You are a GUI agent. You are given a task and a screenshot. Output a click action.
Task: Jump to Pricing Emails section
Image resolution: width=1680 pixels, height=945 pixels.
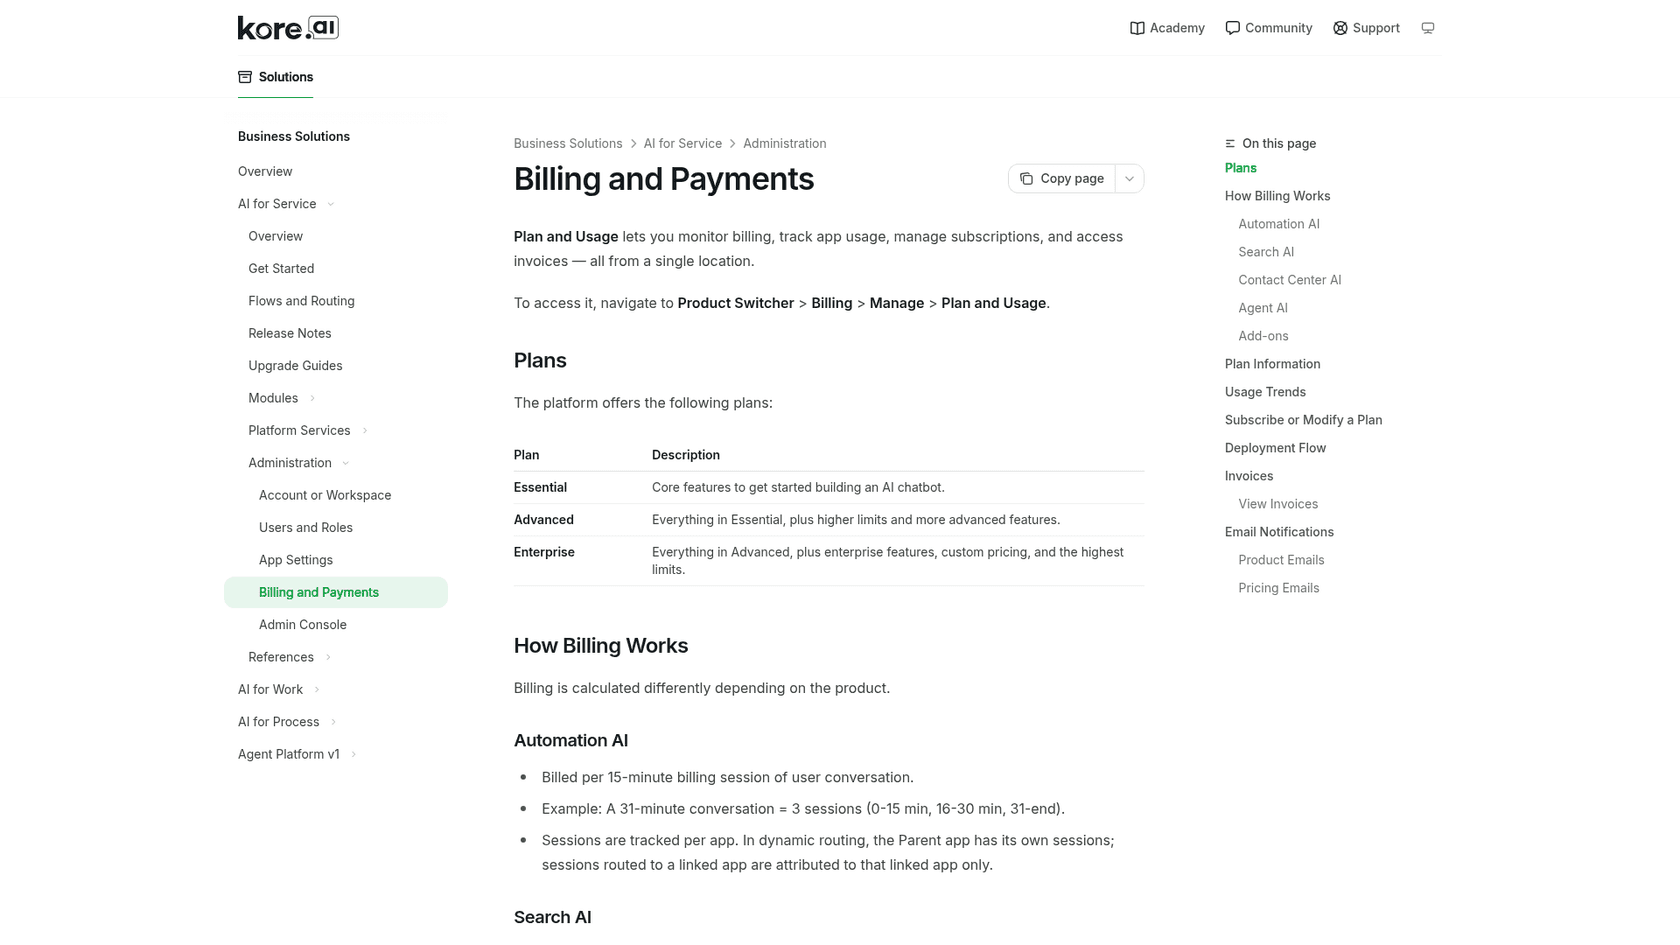click(1278, 588)
